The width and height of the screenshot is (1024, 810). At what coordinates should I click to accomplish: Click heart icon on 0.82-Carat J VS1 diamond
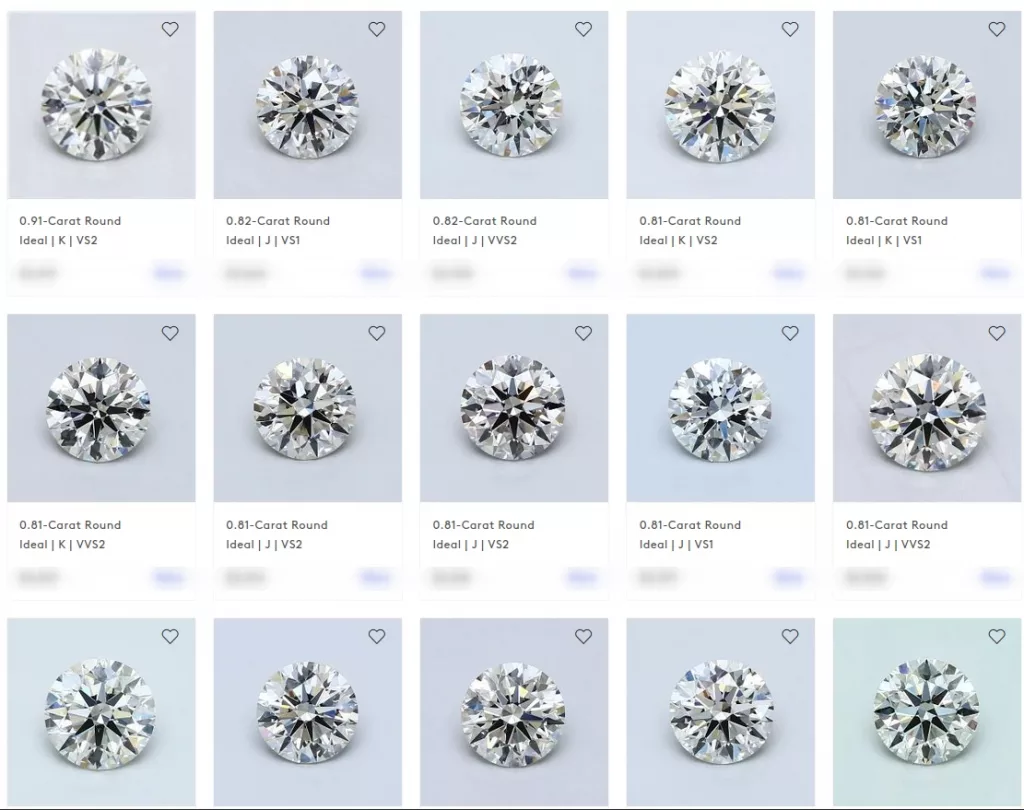pyautogui.click(x=377, y=29)
